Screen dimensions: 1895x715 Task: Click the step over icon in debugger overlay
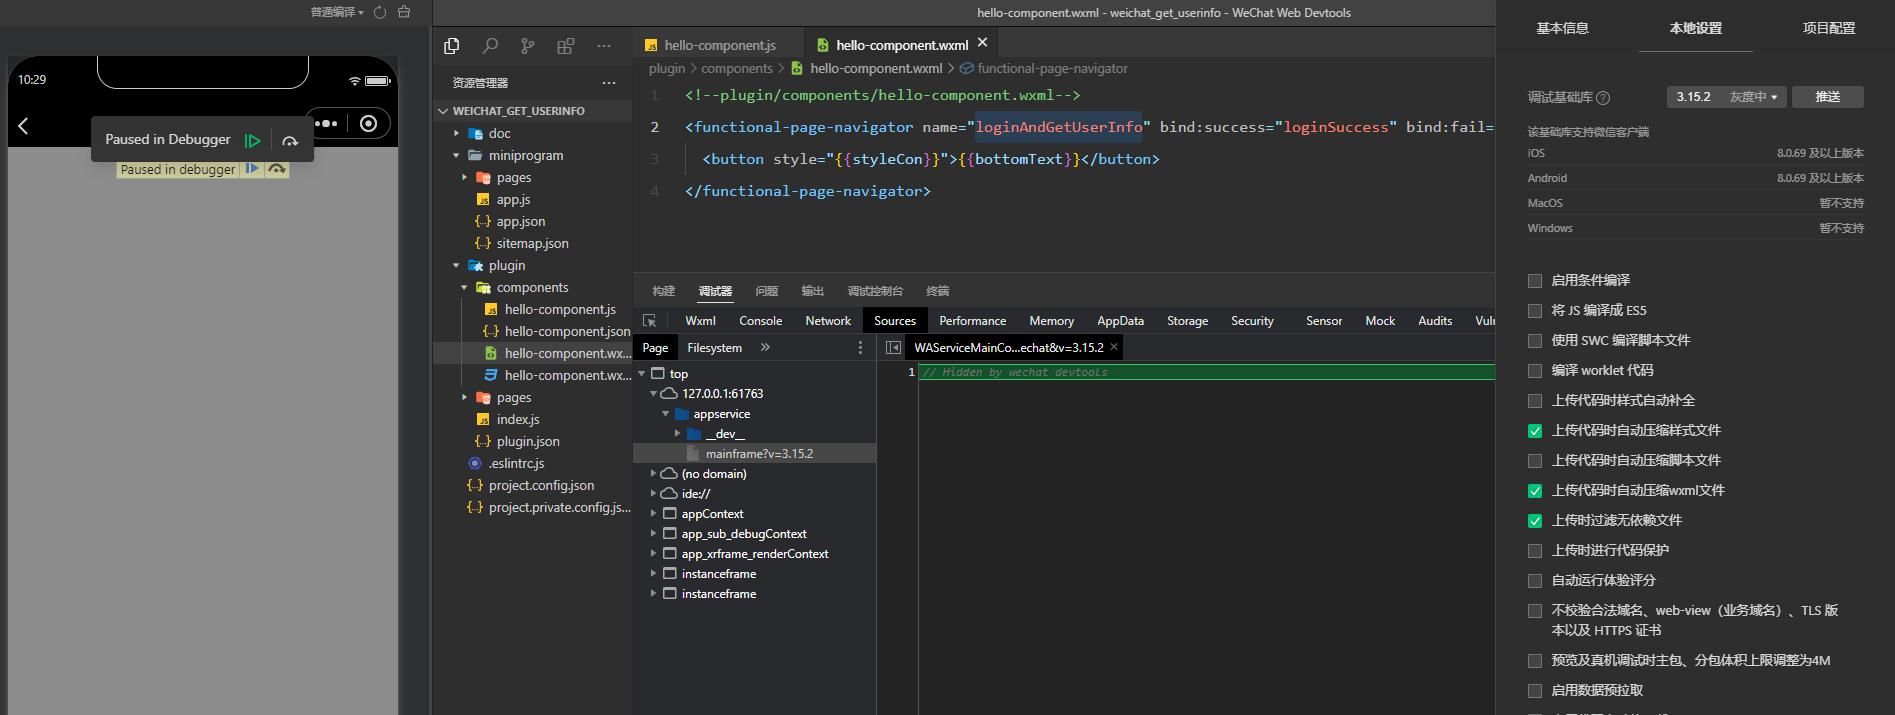tap(290, 141)
